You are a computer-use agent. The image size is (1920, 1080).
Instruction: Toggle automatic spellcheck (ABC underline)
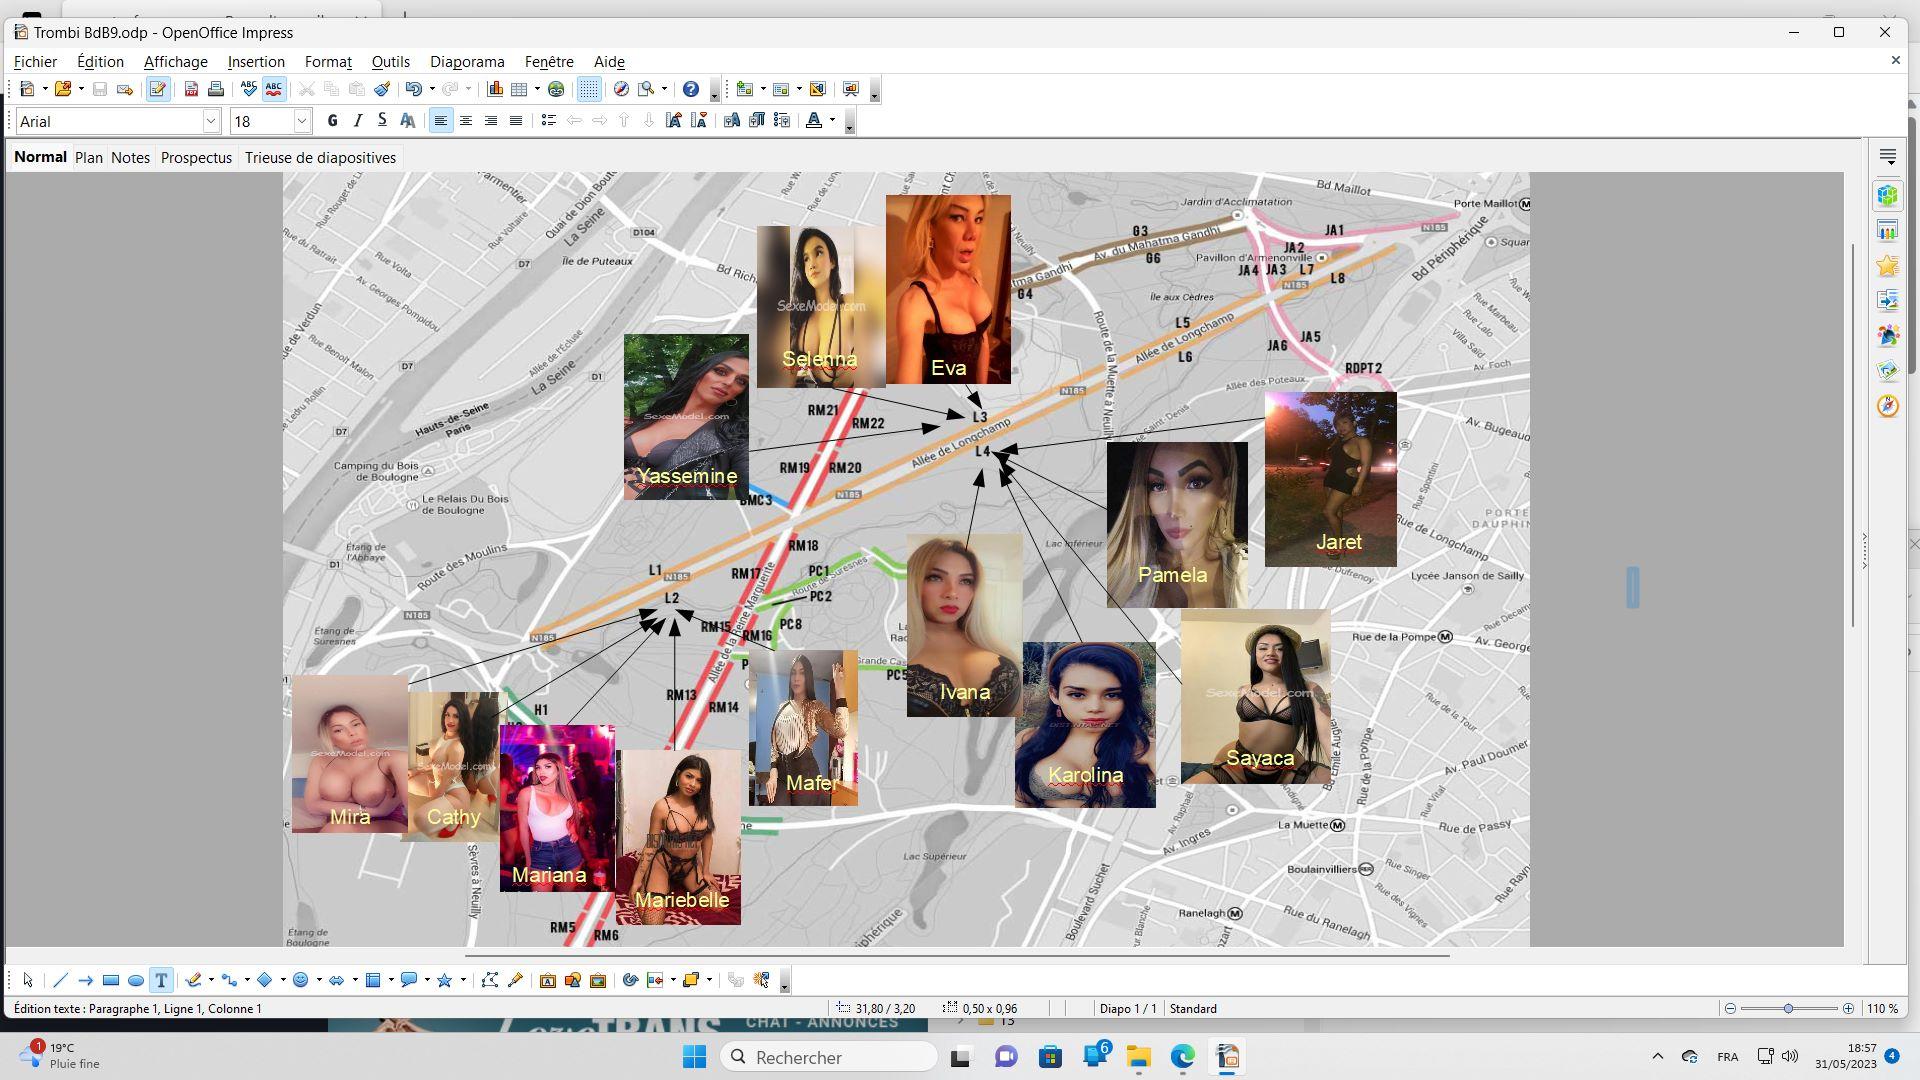[274, 90]
